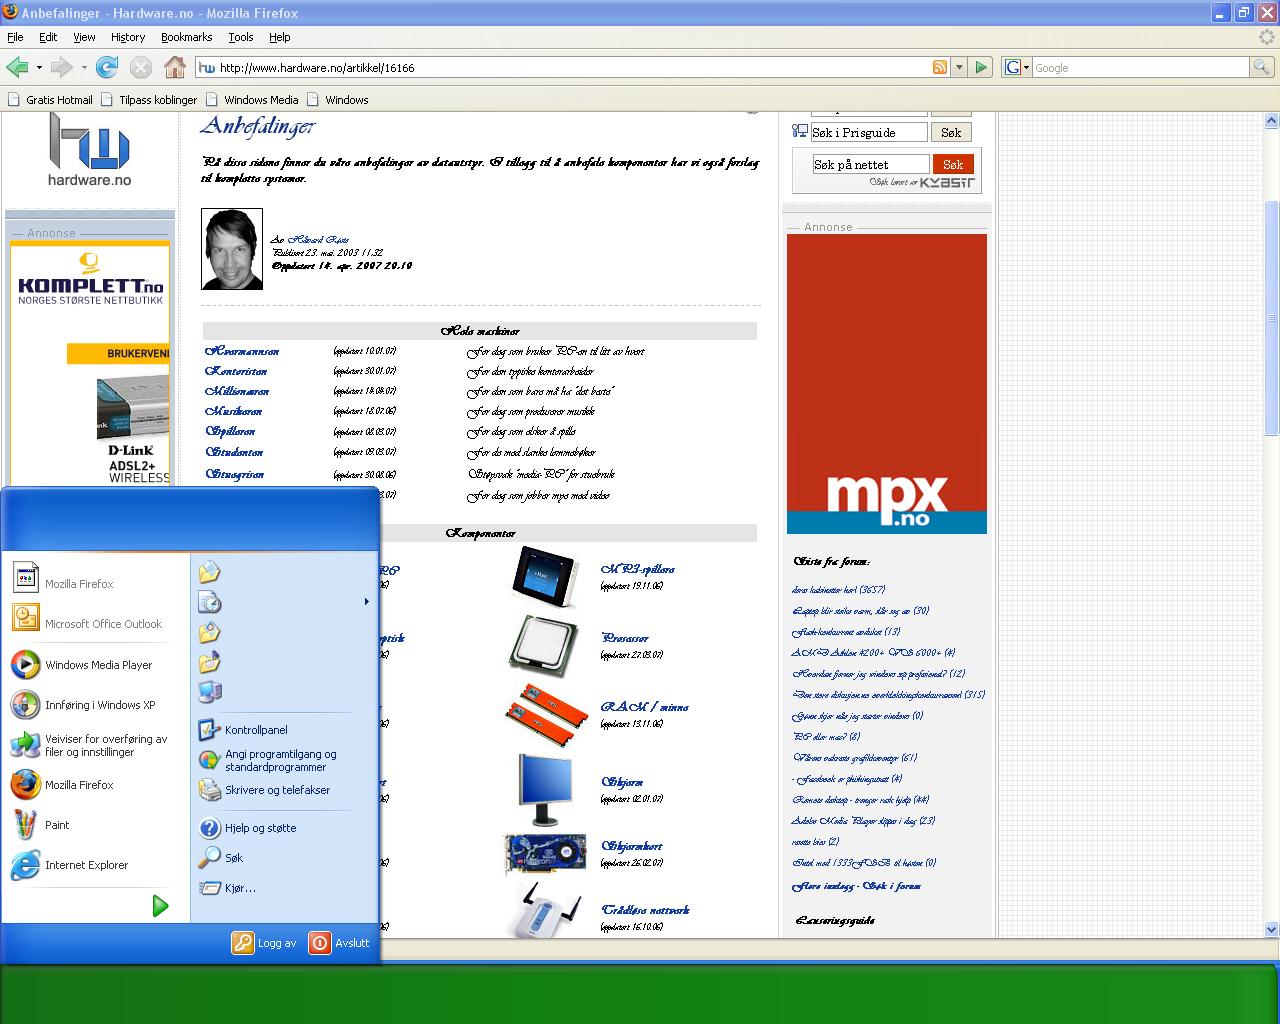Open the Gratis Hotmail bookmark

[x=50, y=100]
